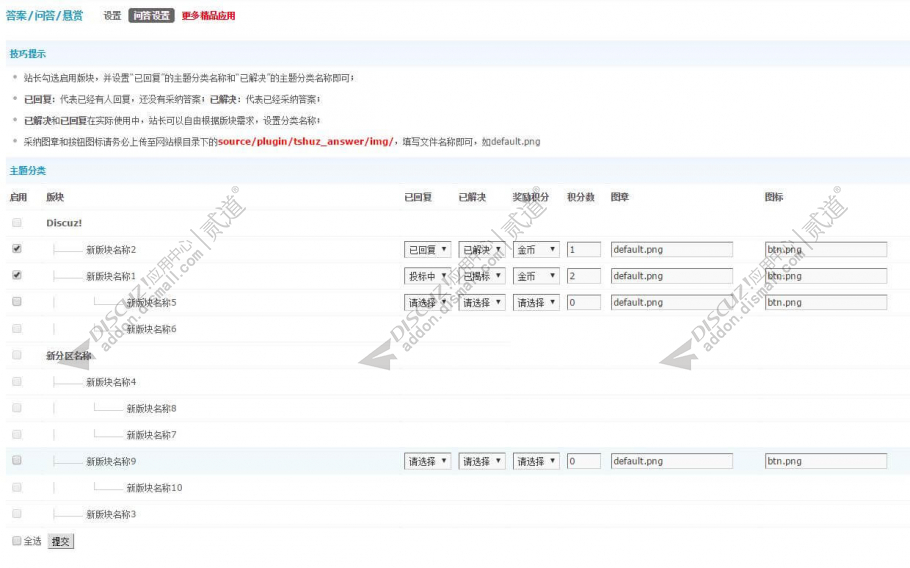Open the 已揭标 dropdown for 新版块名称1
This screenshot has width=910, height=568.
point(482,276)
